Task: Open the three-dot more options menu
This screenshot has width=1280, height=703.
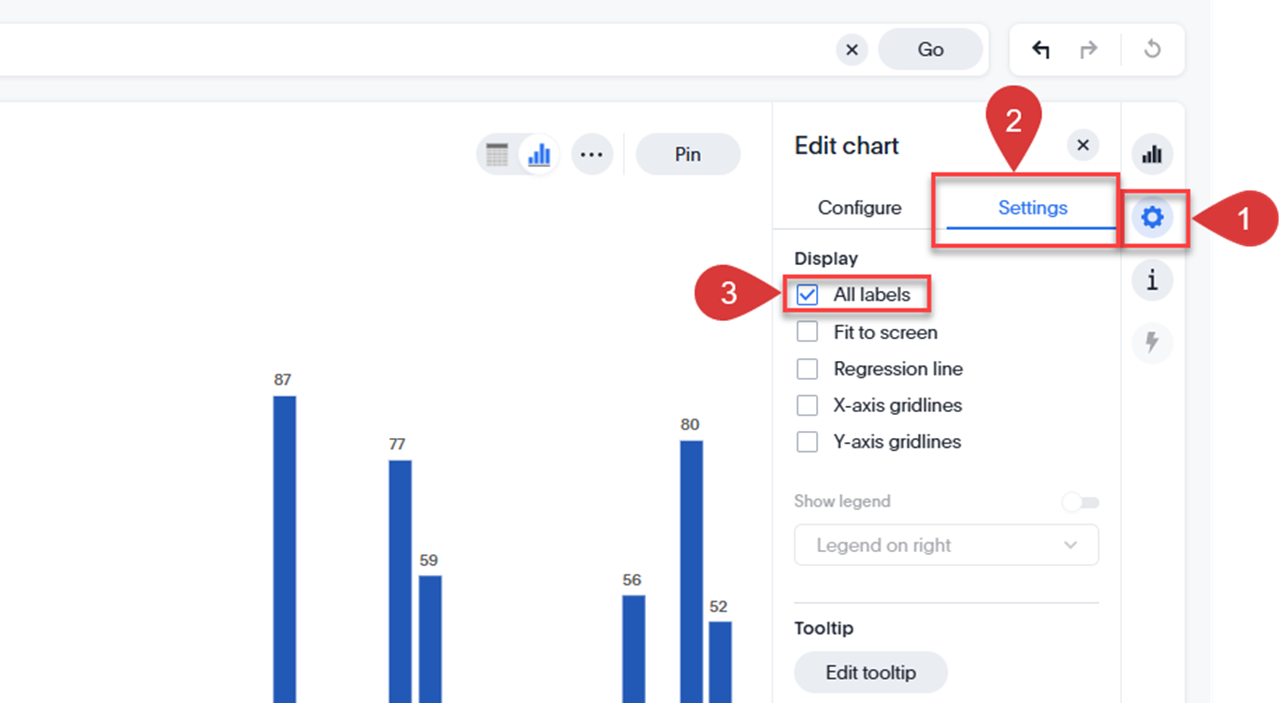Action: tap(592, 155)
